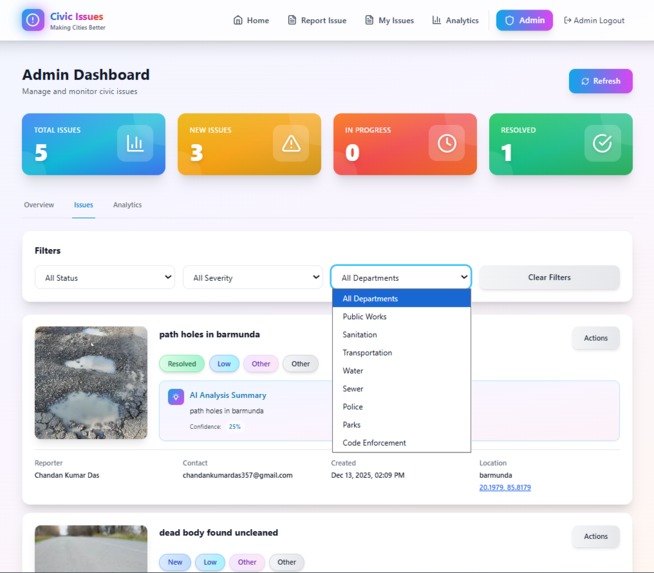
Task: Click the New Issues warning triangle icon
Action: pos(291,143)
